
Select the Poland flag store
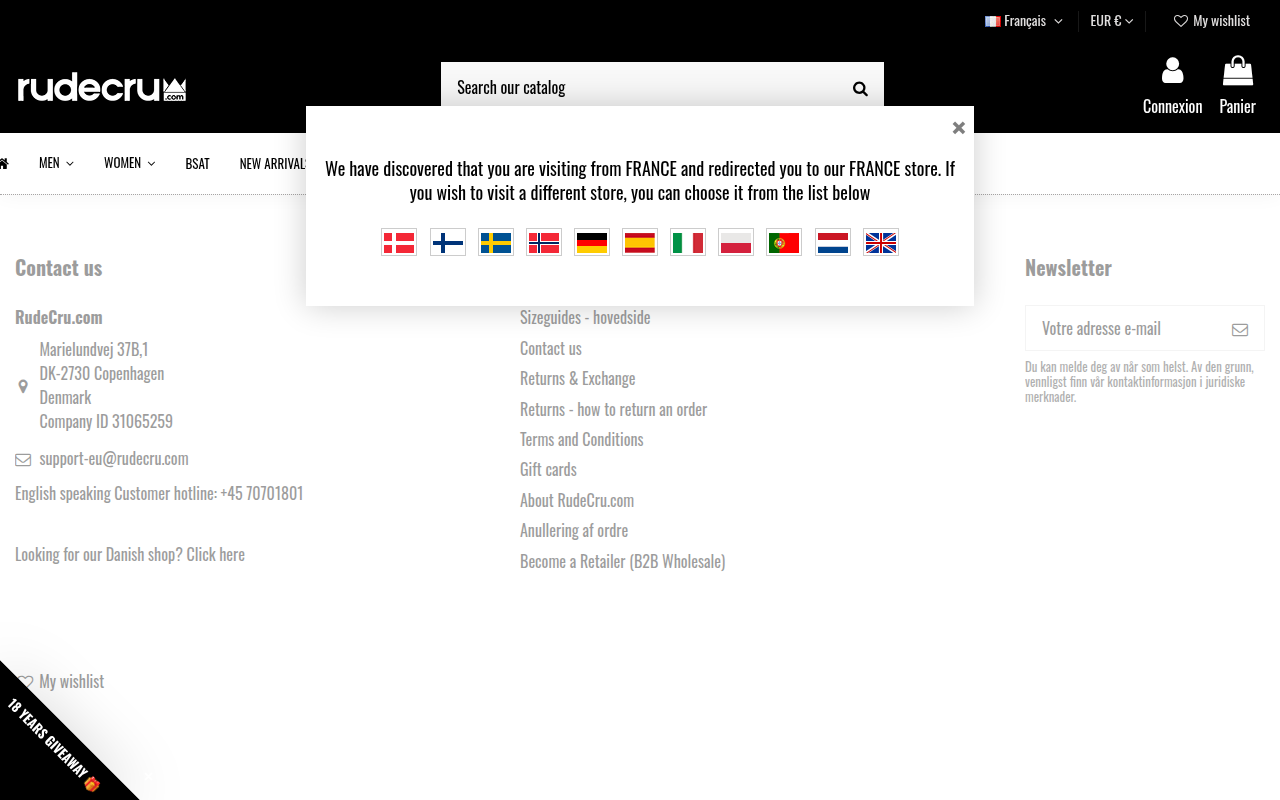pyautogui.click(x=736, y=242)
